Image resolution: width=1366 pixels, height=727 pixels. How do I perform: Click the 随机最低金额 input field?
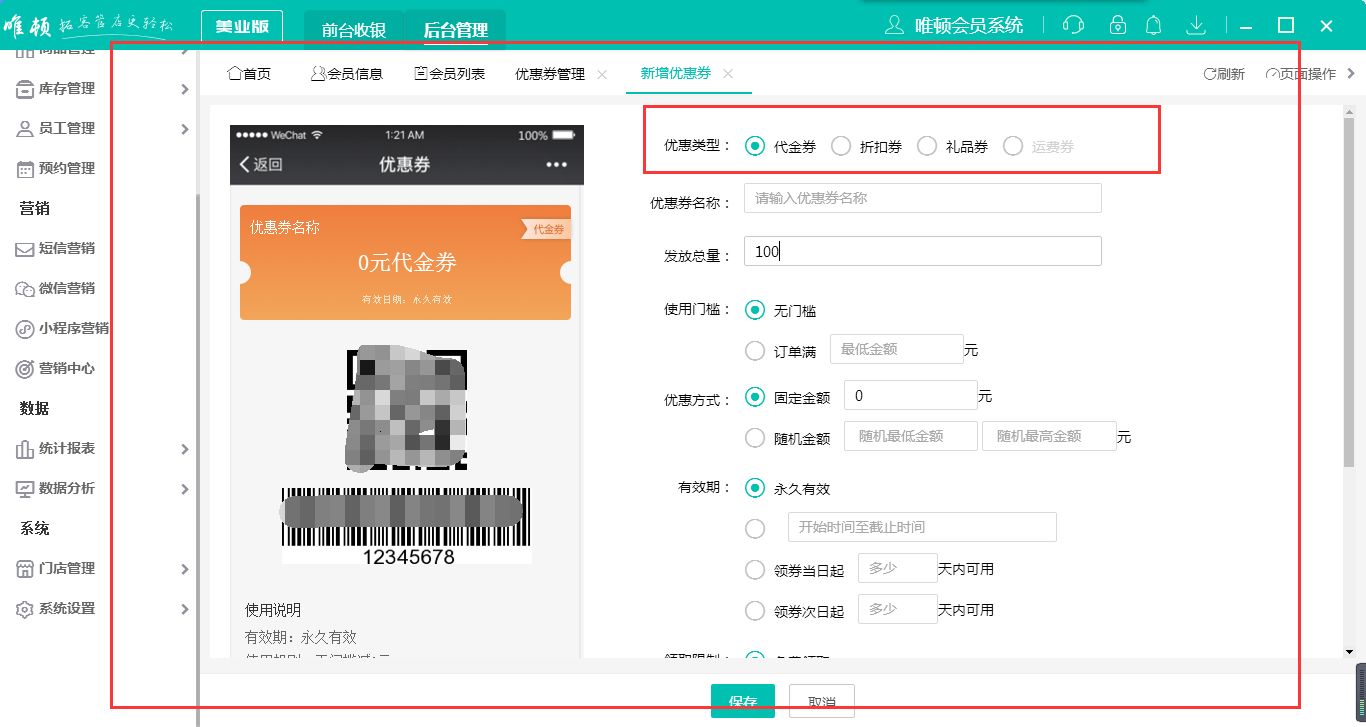coord(911,436)
